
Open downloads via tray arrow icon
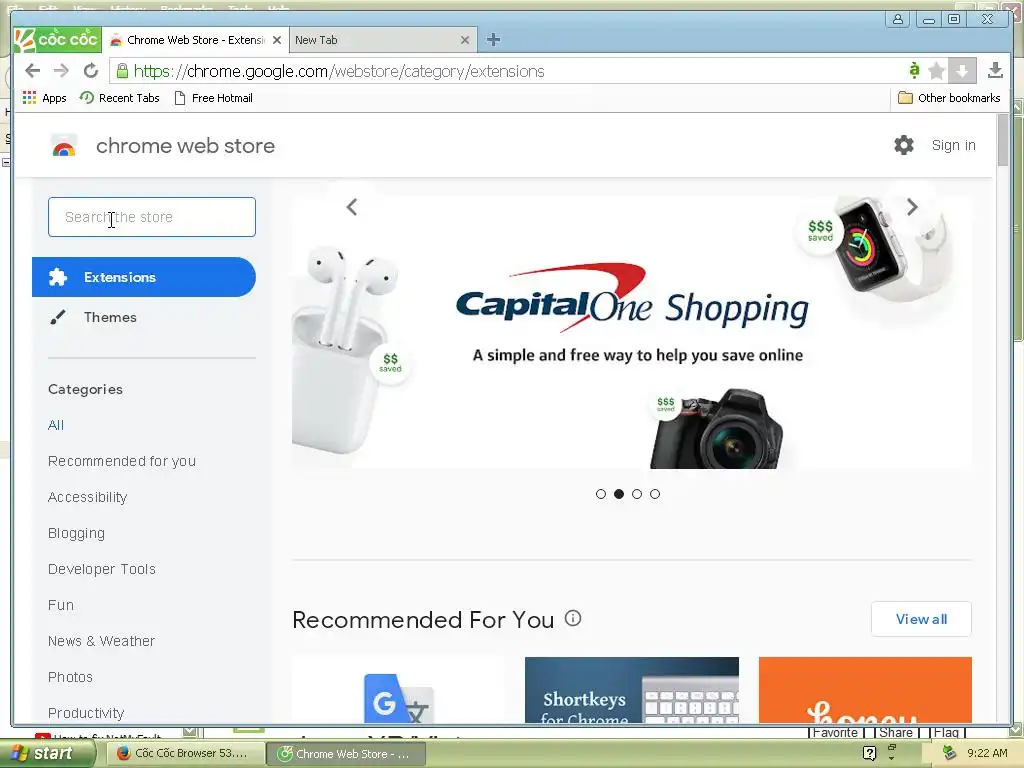(x=995, y=70)
